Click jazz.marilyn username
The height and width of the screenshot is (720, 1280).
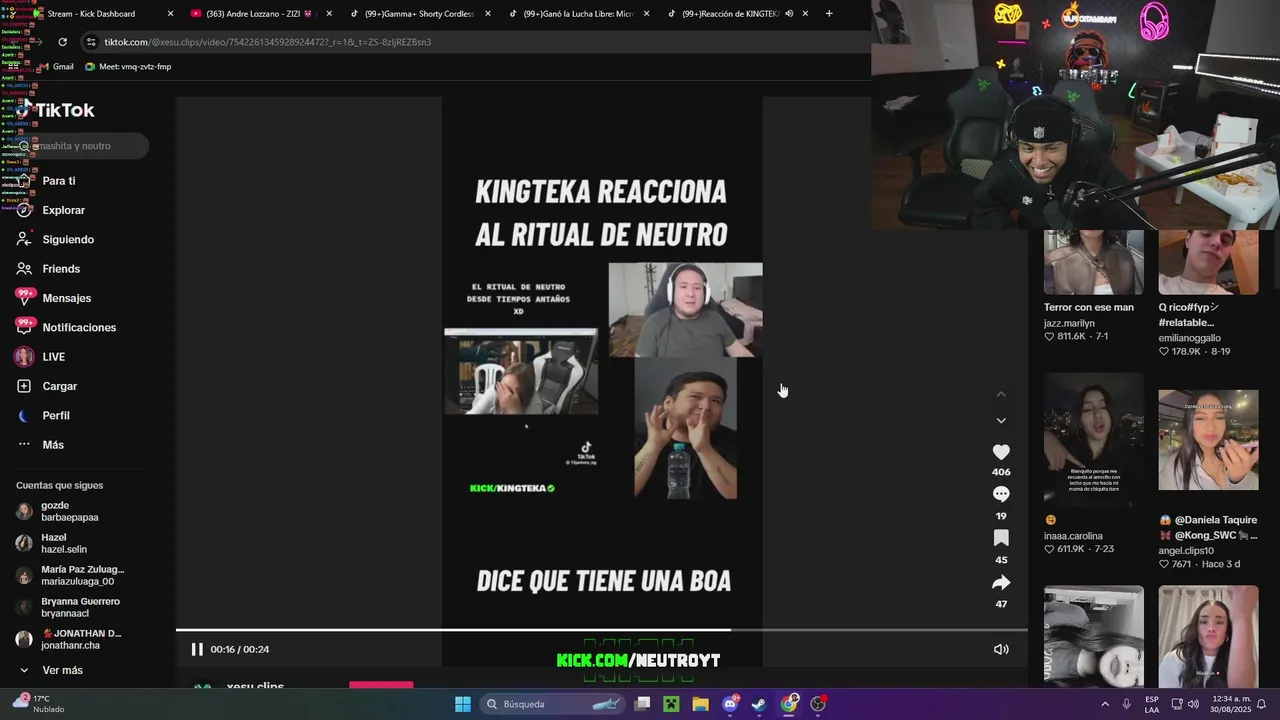pyautogui.click(x=1069, y=324)
